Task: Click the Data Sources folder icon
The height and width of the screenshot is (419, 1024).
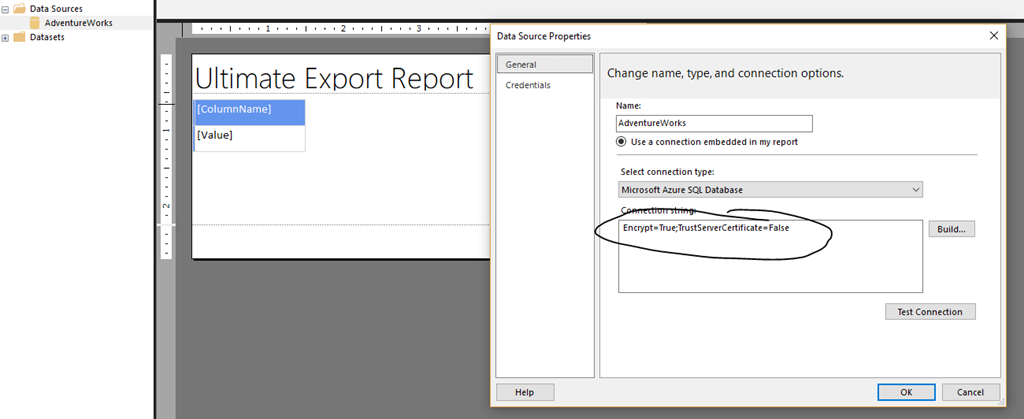Action: 20,9
